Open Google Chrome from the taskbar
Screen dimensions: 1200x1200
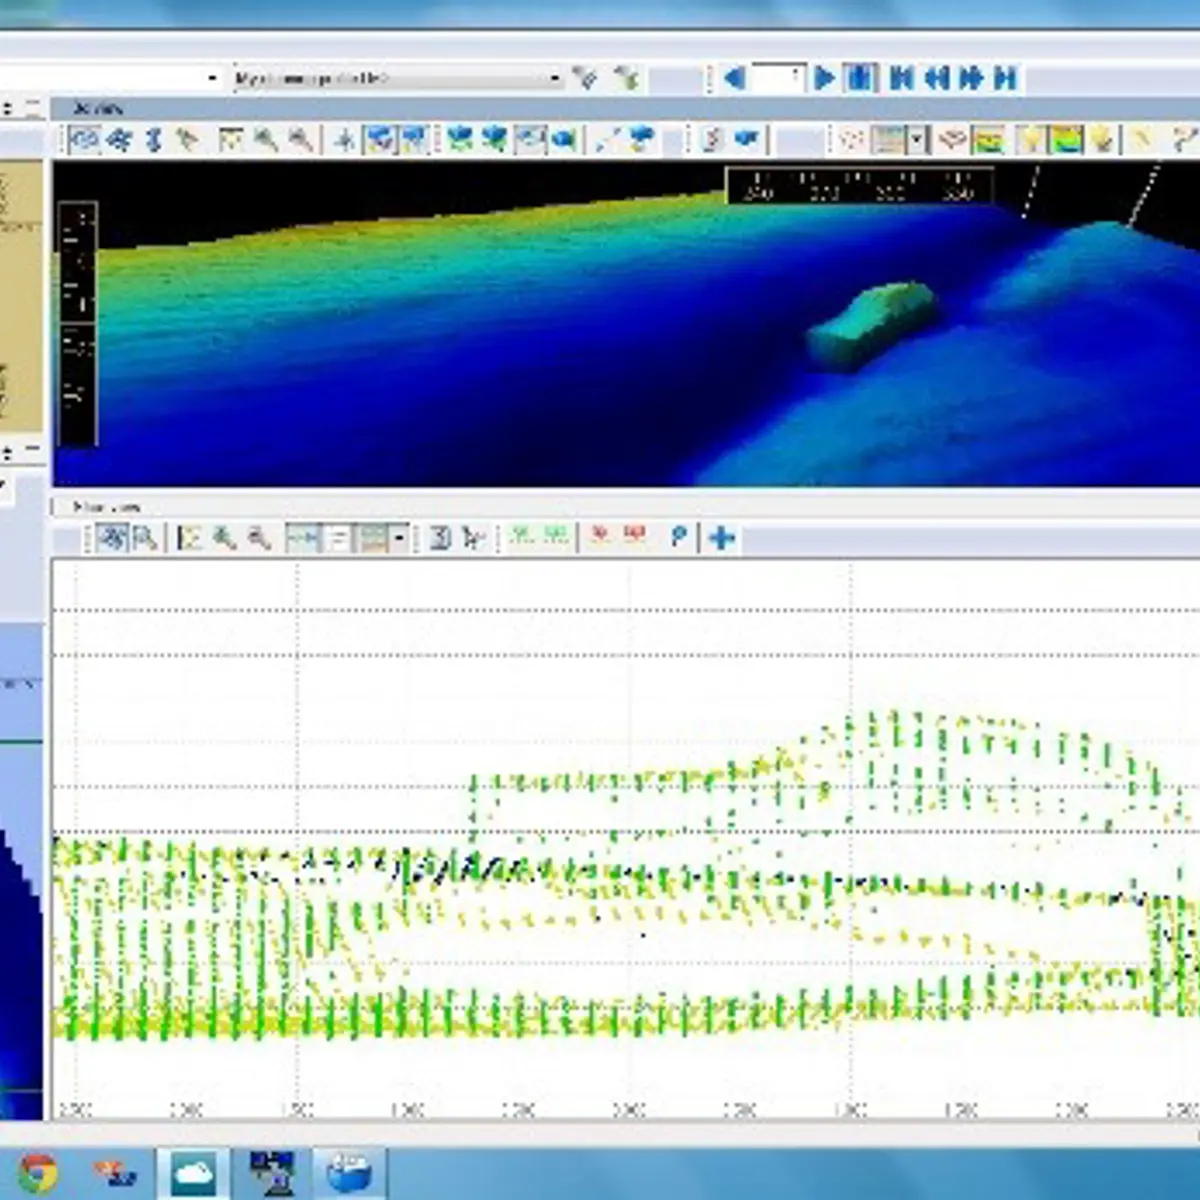coord(38,1173)
